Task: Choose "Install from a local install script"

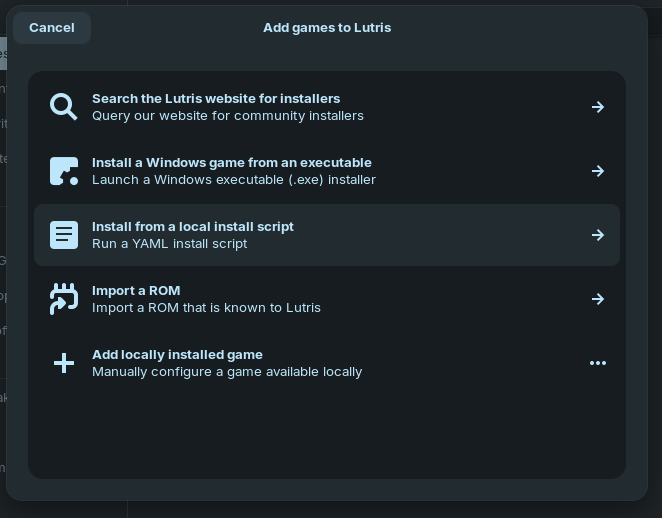Action: click(x=193, y=227)
